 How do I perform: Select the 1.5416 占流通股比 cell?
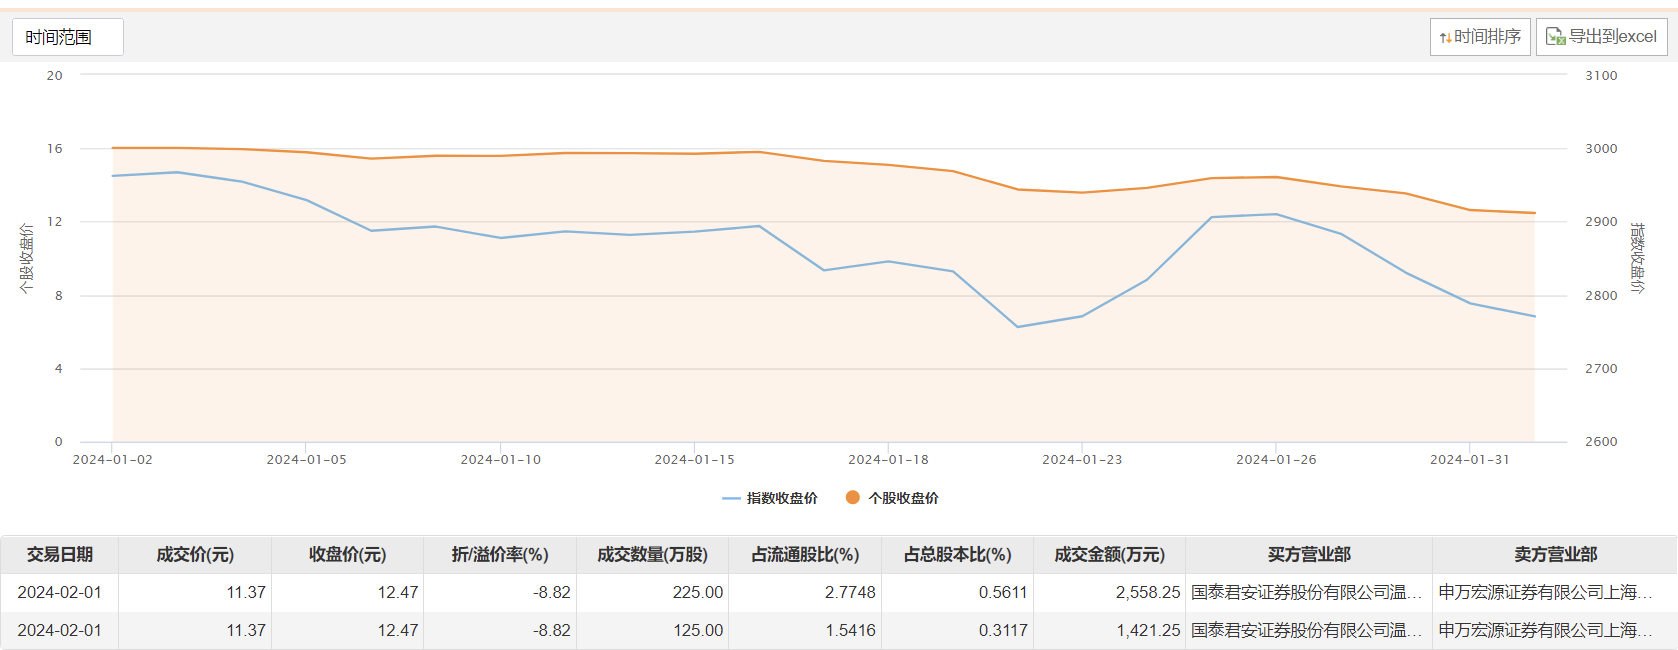tap(805, 630)
